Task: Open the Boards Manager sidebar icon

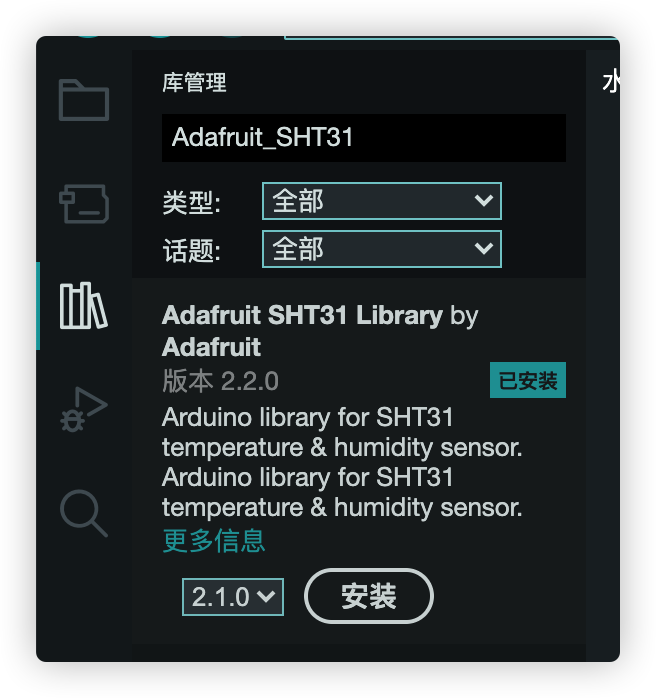Action: [84, 203]
